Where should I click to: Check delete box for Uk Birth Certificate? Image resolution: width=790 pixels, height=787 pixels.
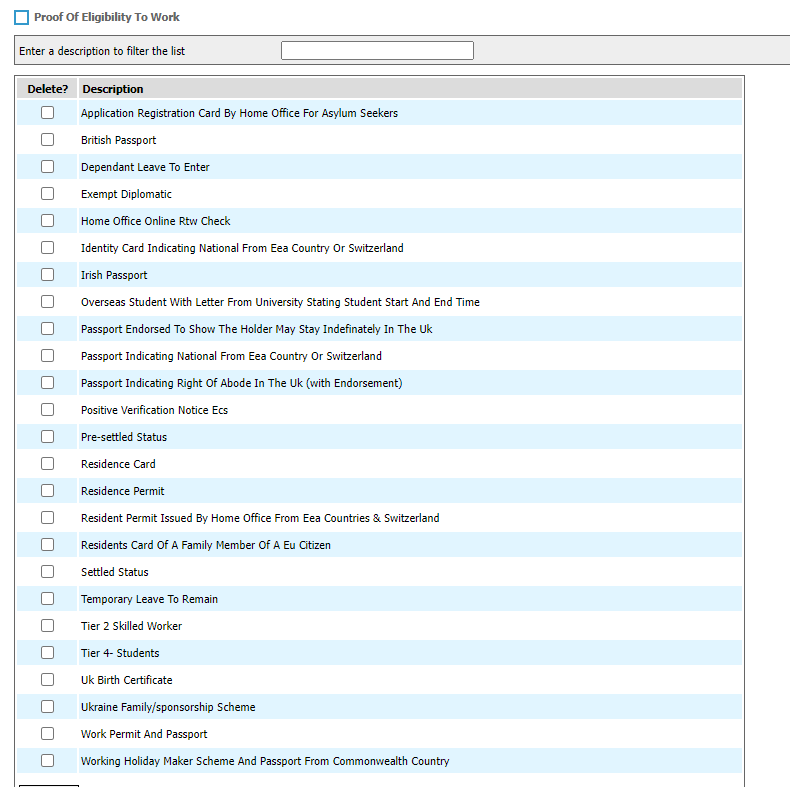point(47,680)
